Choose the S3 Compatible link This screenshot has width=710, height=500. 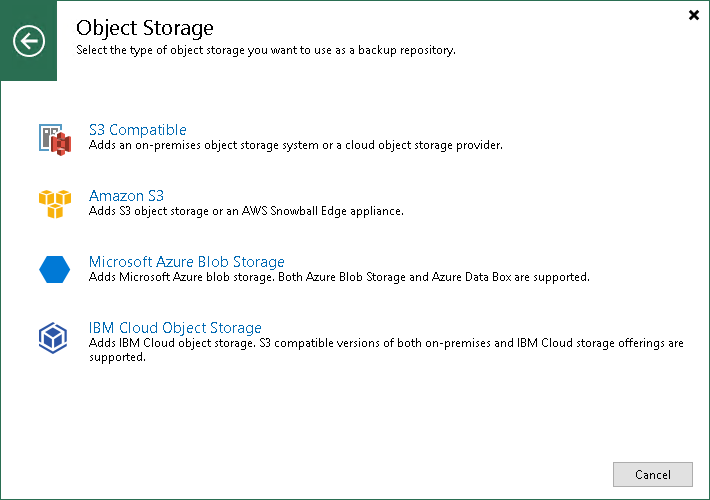pyautogui.click(x=137, y=130)
